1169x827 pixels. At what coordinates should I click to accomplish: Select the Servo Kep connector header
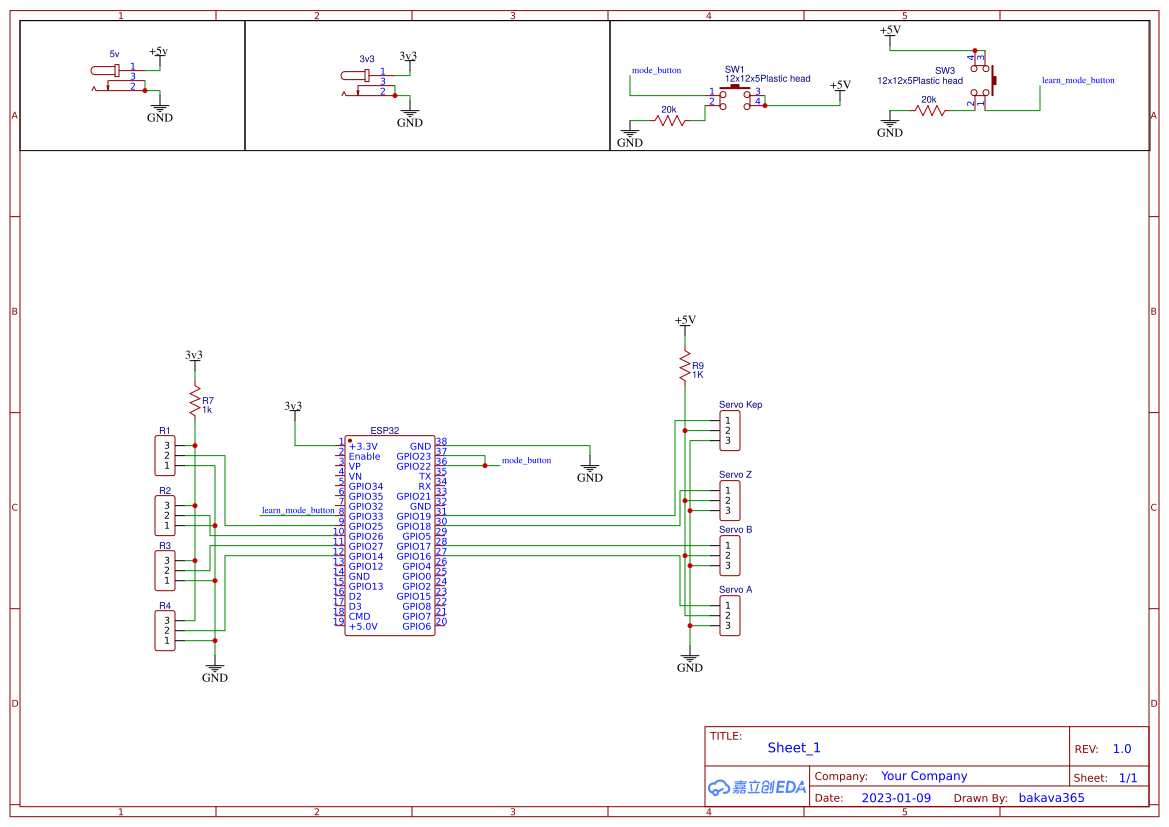[728, 428]
